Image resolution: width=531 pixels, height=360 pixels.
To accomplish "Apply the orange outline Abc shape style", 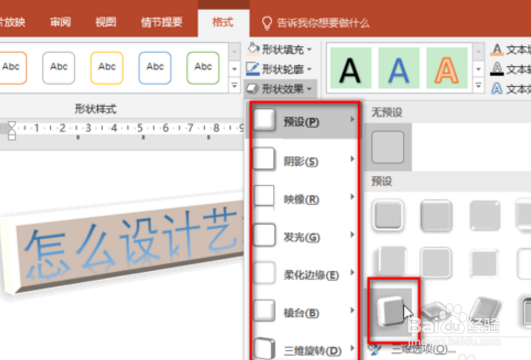I will point(11,68).
